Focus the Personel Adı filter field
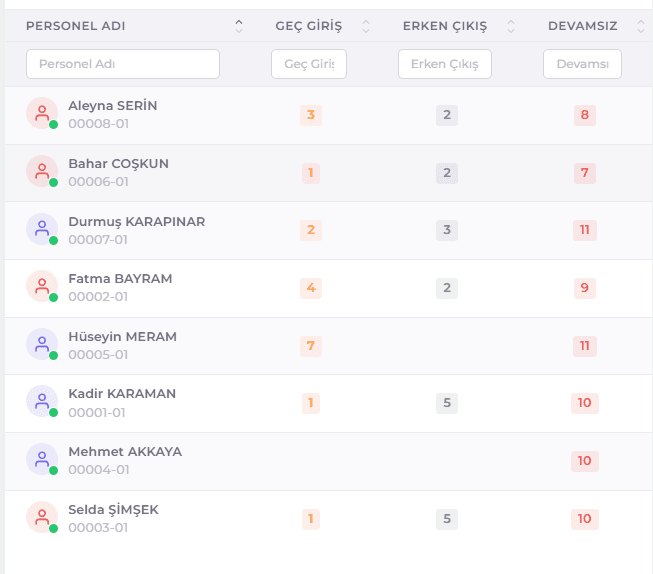The image size is (653, 574). pos(123,64)
